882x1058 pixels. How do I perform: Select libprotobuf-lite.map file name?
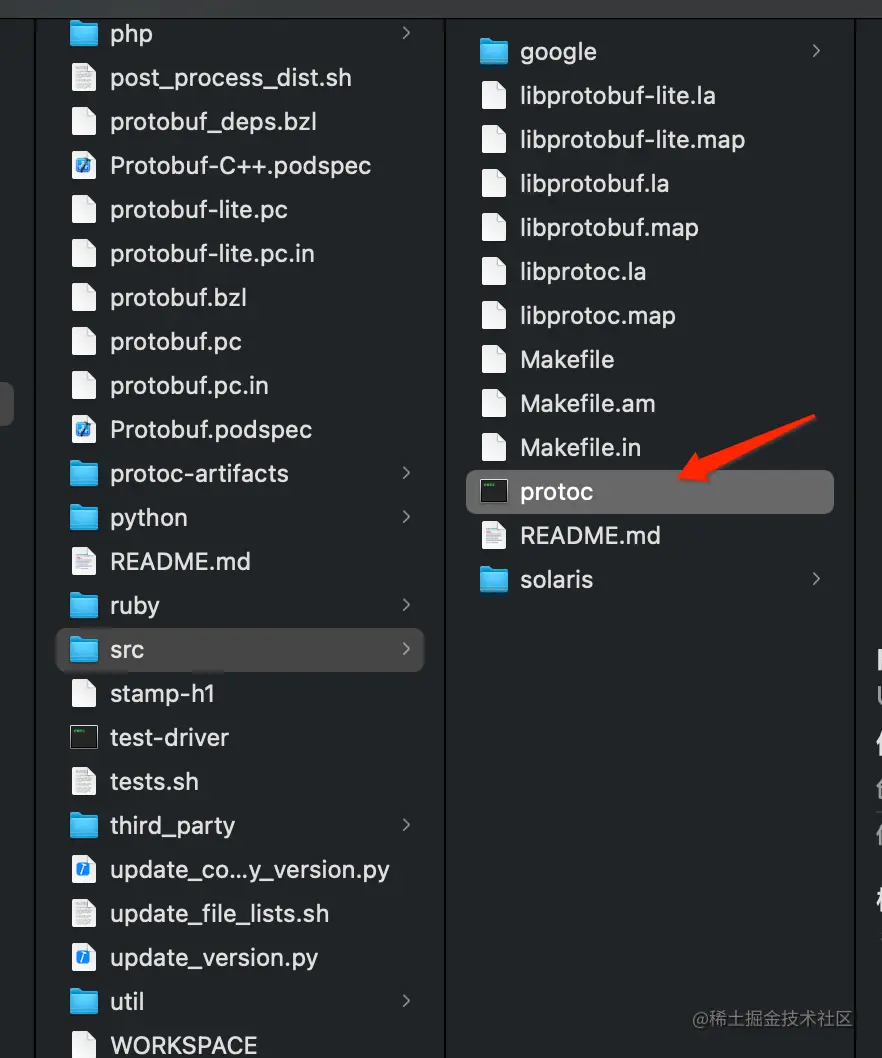click(633, 140)
